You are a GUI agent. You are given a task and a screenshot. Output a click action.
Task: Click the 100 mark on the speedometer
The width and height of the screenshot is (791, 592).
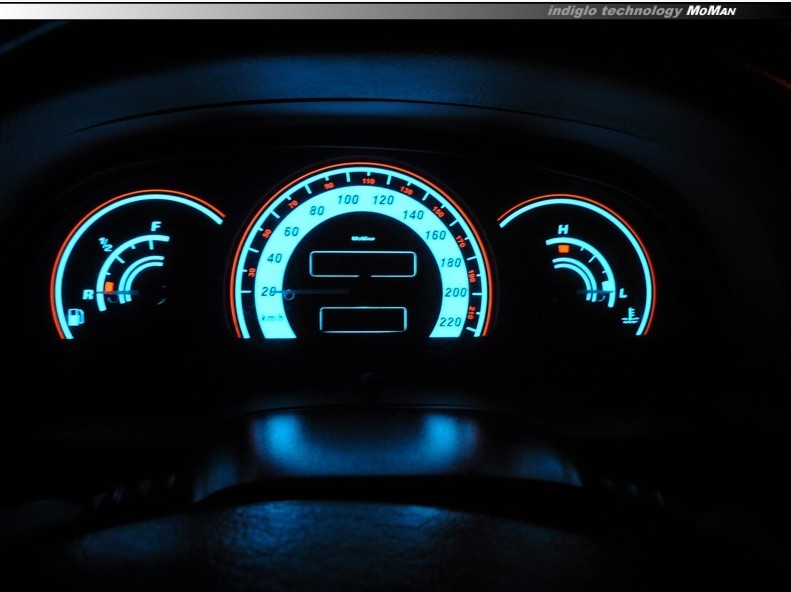pyautogui.click(x=348, y=200)
